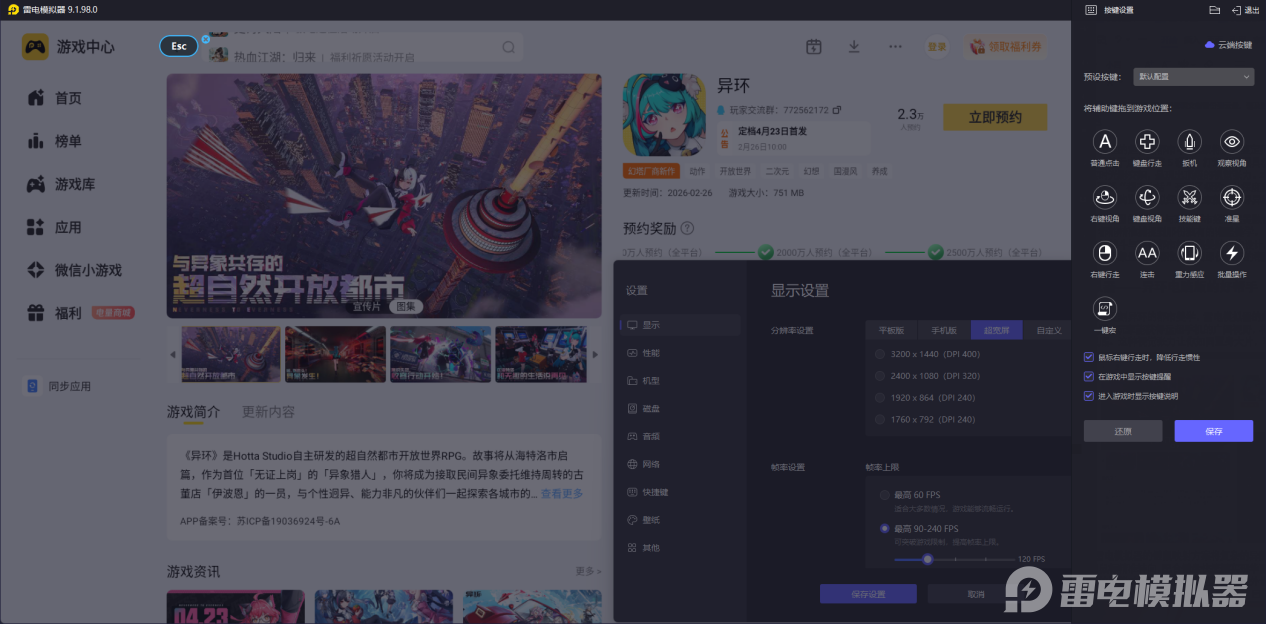Open 云端按键 cloud keymaps
Viewport: 1266px width, 624px height.
click(1228, 45)
